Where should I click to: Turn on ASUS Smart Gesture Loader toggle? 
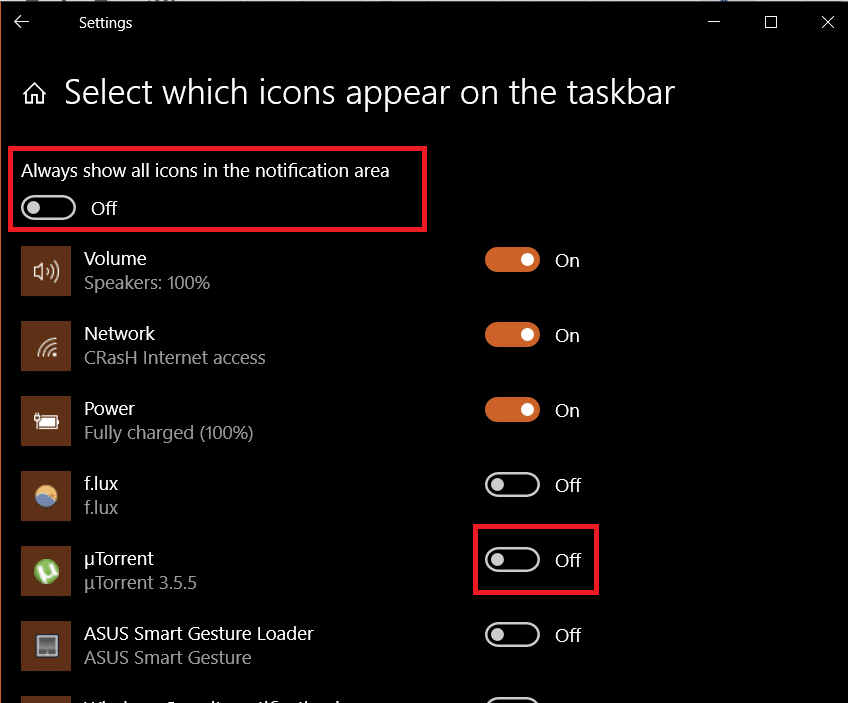[x=512, y=635]
